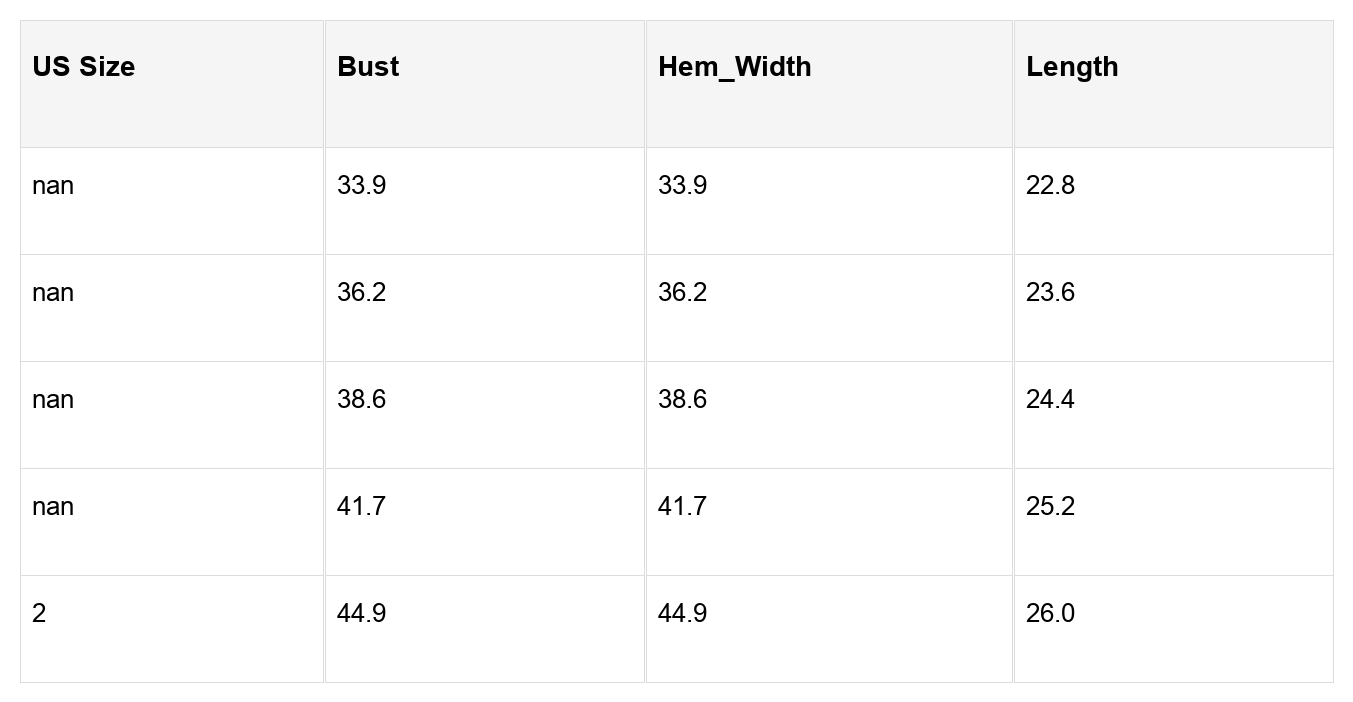The height and width of the screenshot is (702, 1353).
Task: Select Length cell showing 23.6
Action: coord(1174,308)
